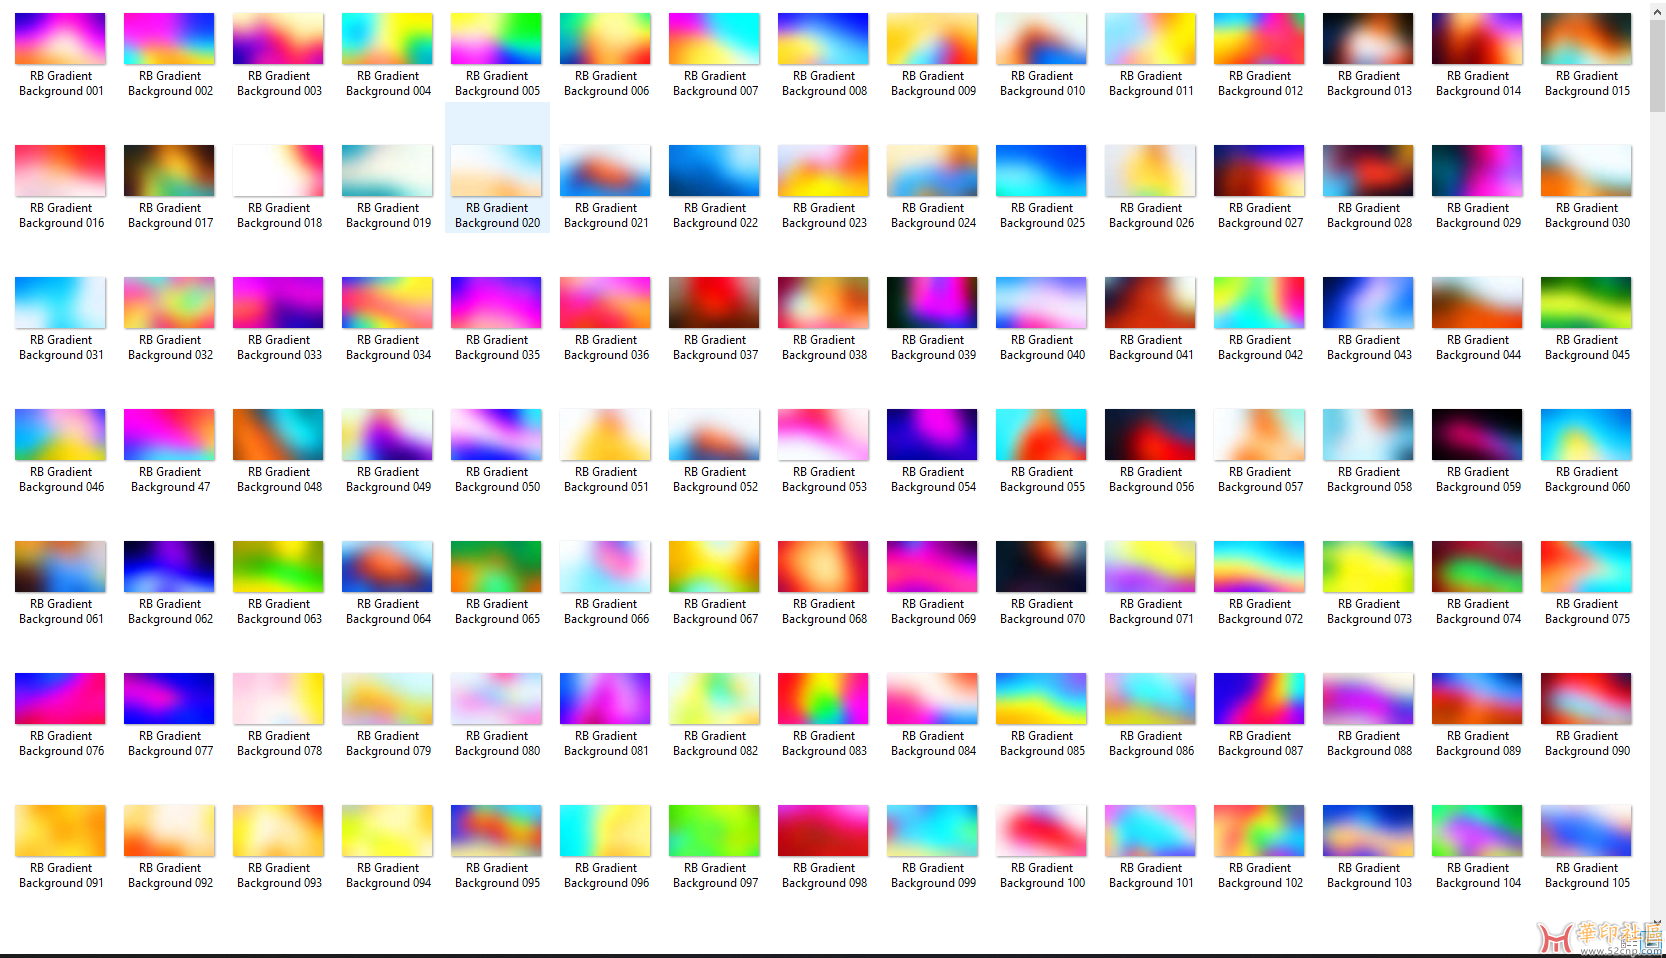Click the RB Gradient Background 030 filename label

1587,216
